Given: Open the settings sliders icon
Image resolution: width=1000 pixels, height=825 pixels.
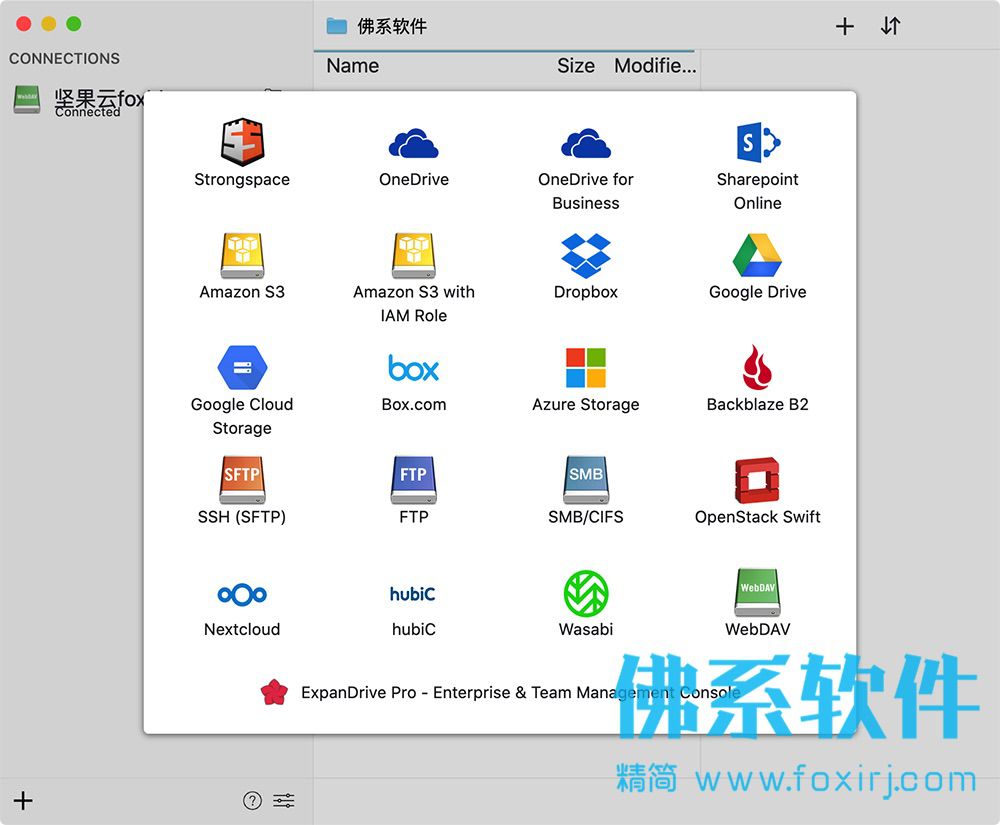Looking at the screenshot, I should point(284,800).
